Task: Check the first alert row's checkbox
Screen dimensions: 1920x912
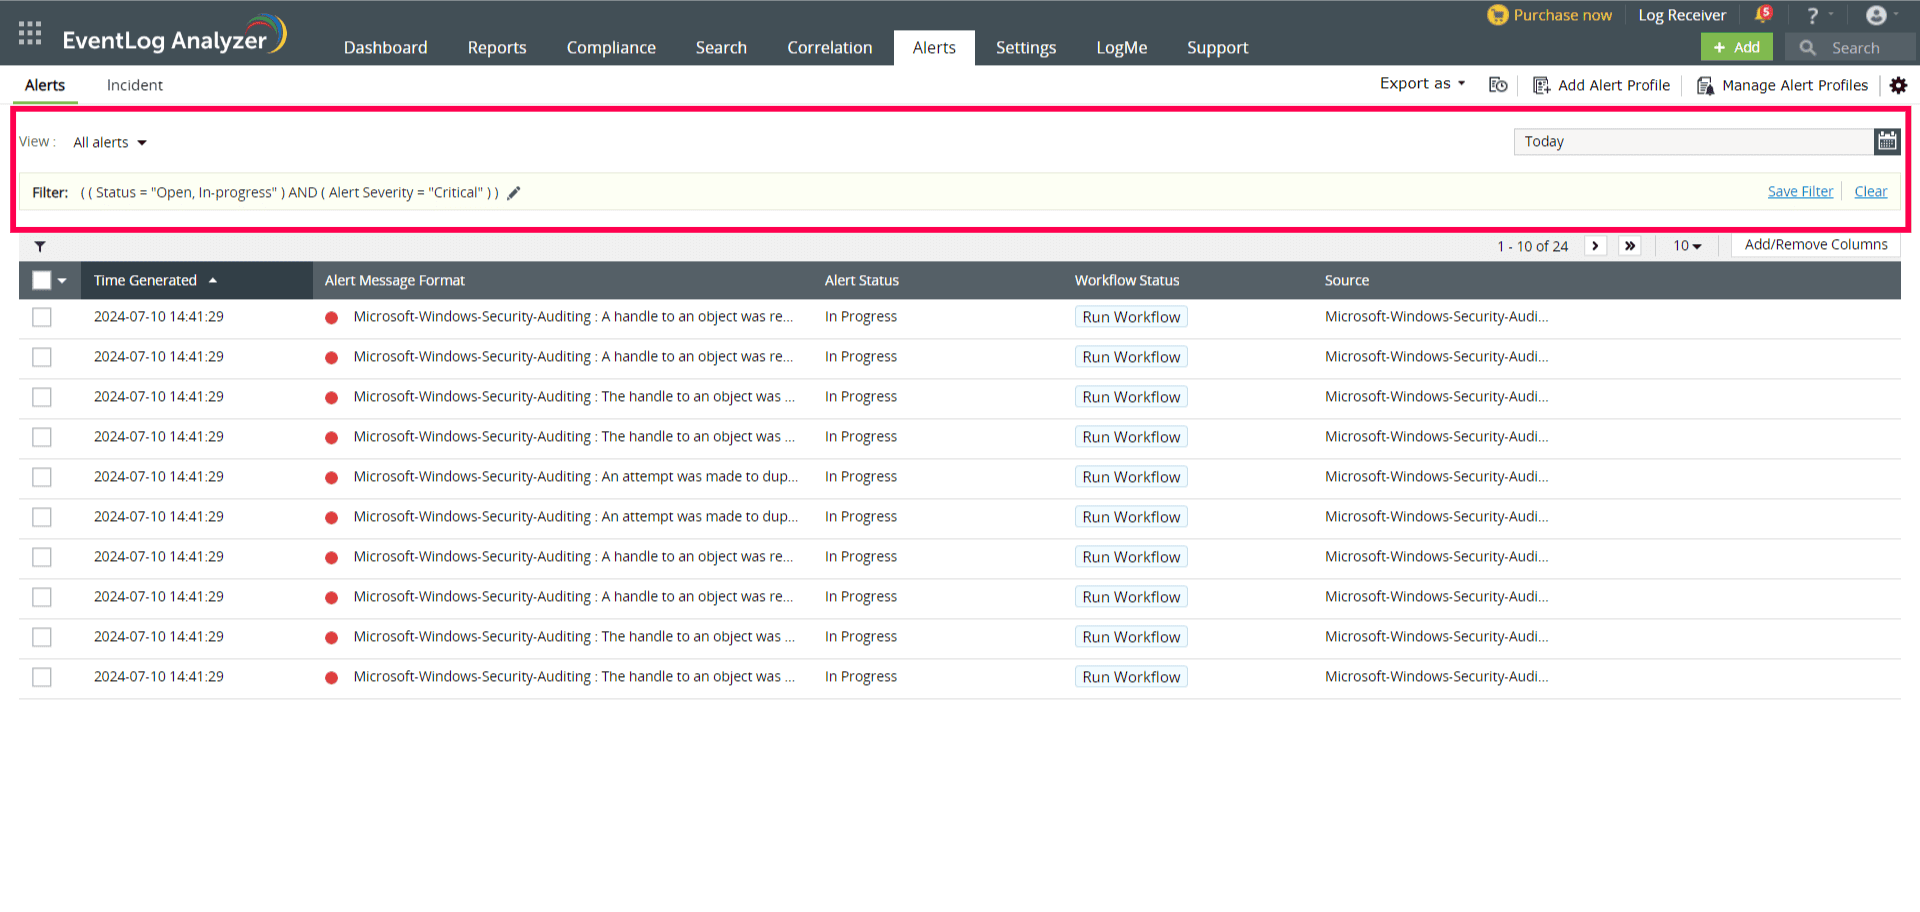Action: tap(41, 317)
